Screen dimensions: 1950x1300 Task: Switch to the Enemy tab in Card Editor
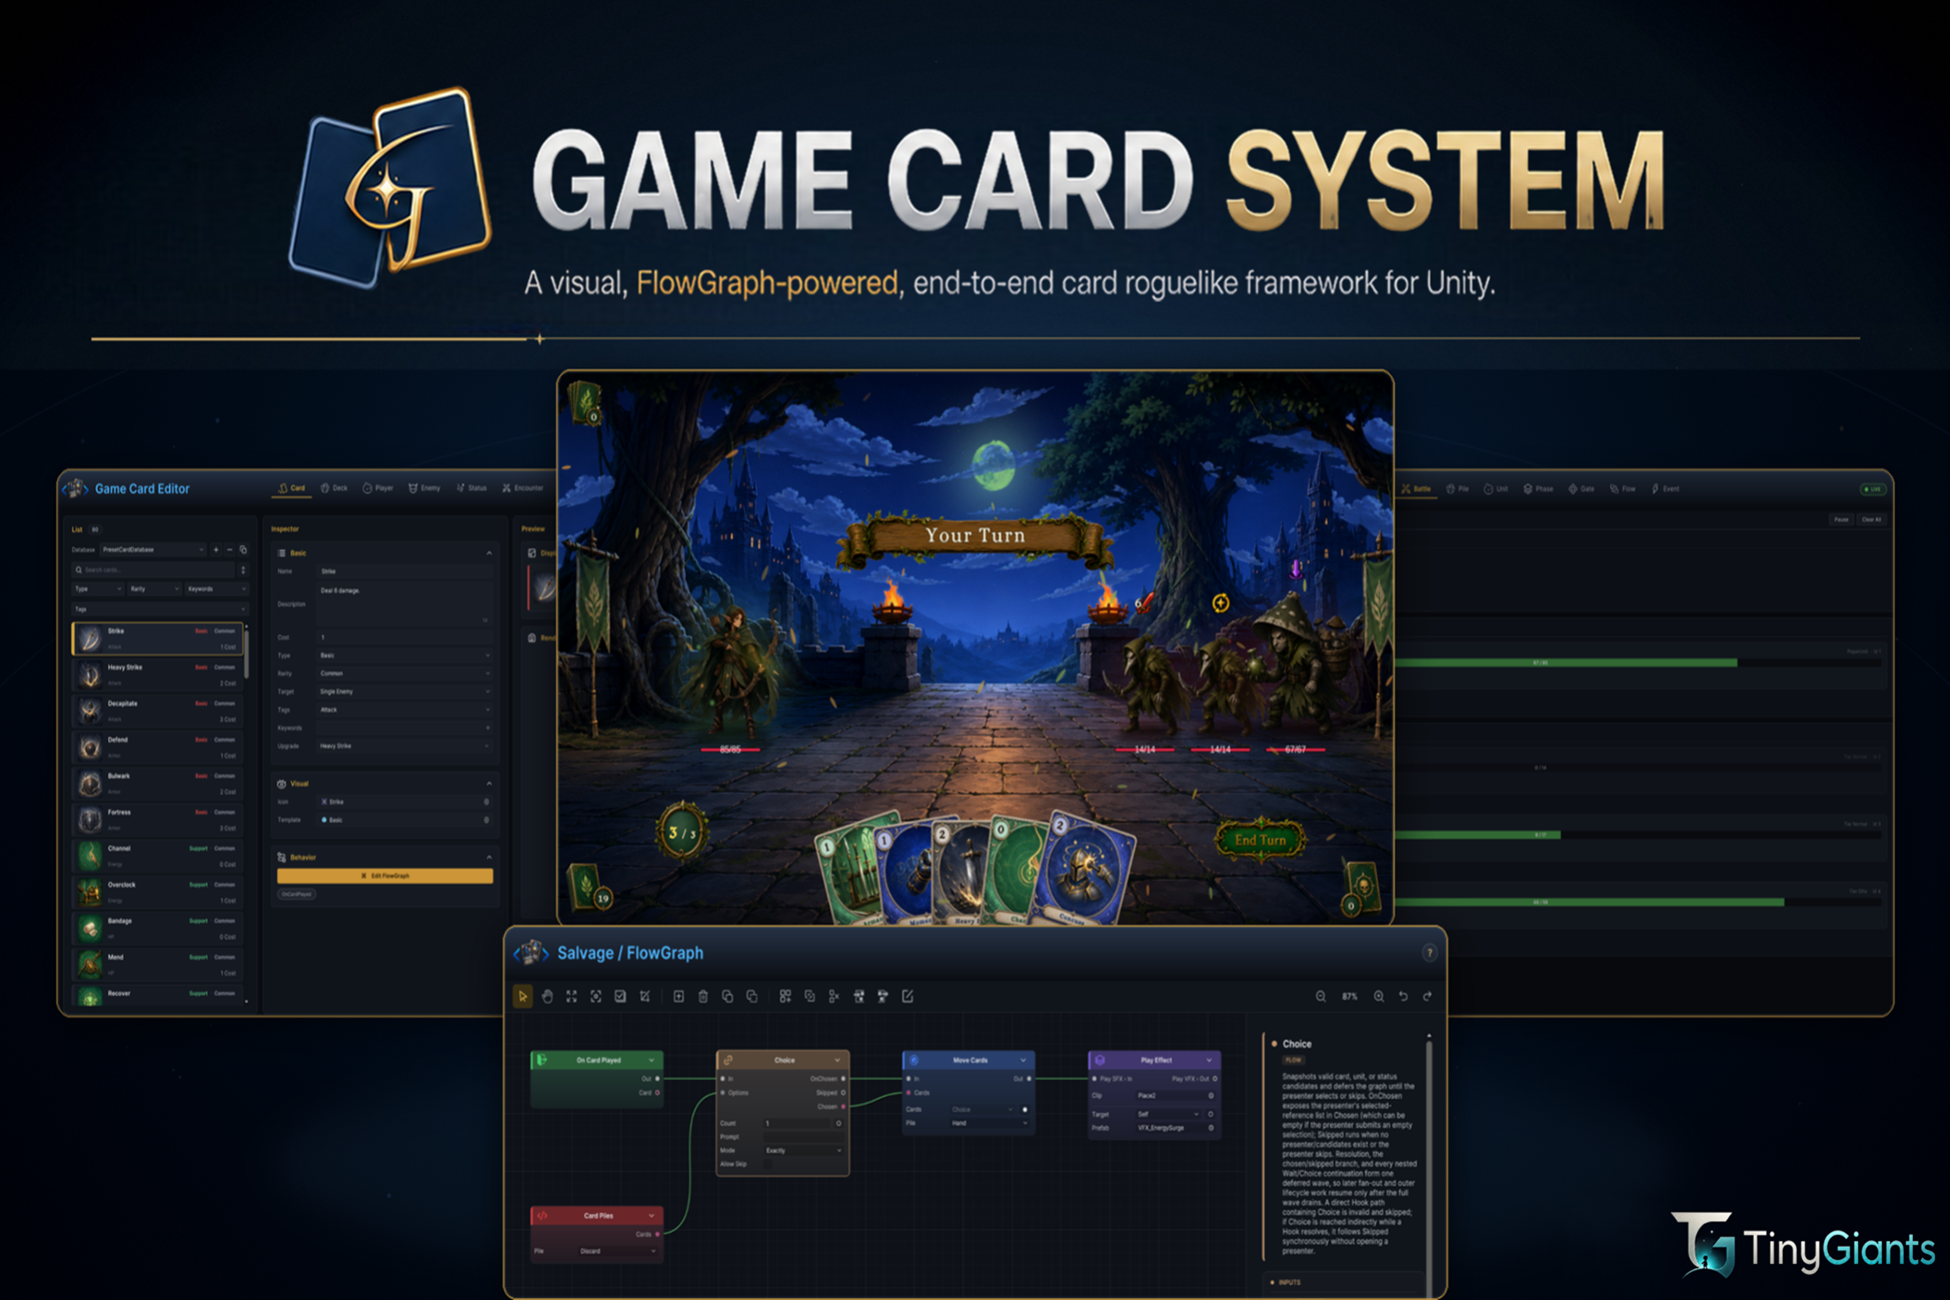(425, 488)
